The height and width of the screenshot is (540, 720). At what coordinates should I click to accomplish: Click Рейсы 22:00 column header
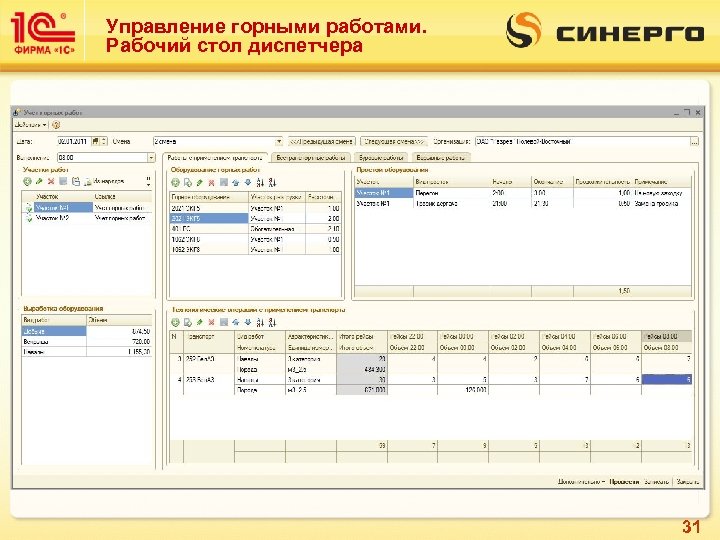[x=412, y=337]
